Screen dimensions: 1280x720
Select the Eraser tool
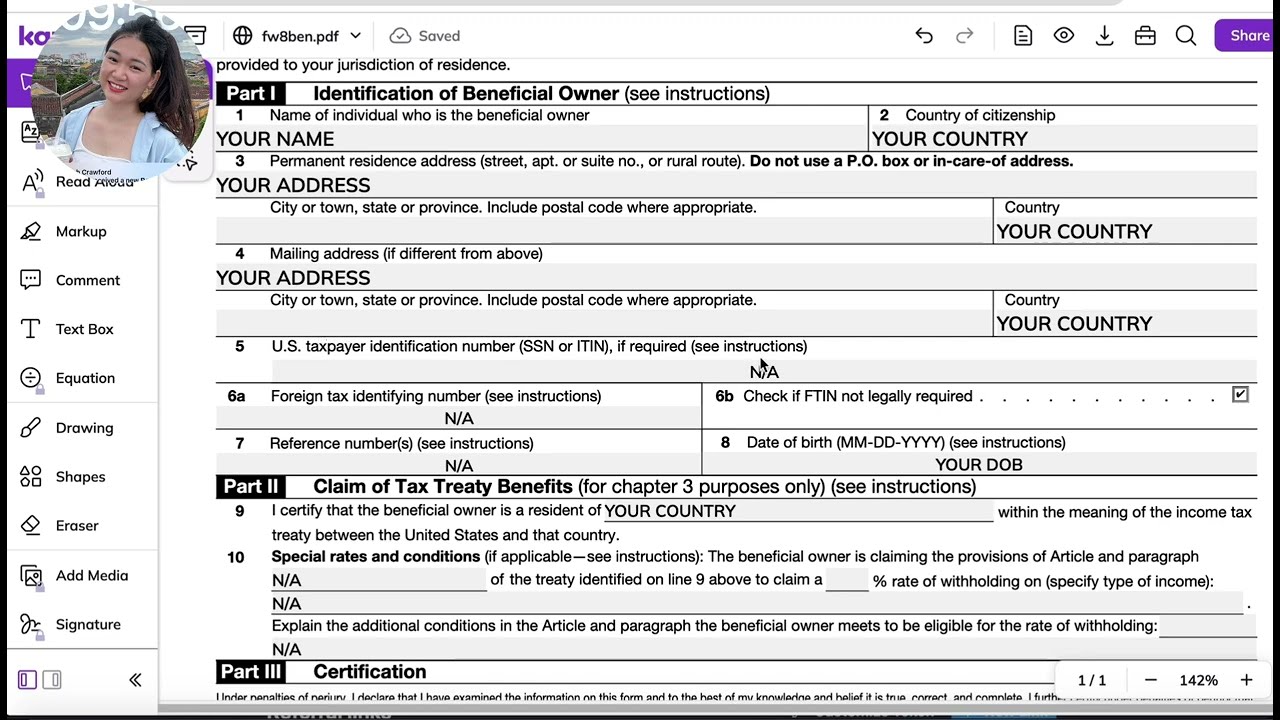[x=82, y=526]
